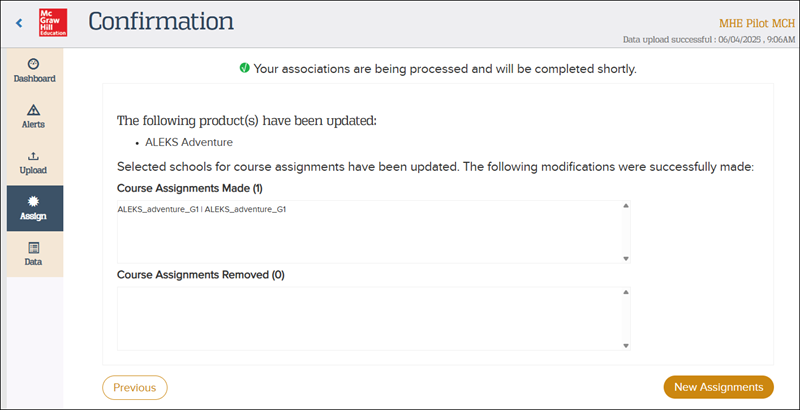Switch to the Alerts menu label
This screenshot has width=800, height=410.
pyautogui.click(x=34, y=124)
